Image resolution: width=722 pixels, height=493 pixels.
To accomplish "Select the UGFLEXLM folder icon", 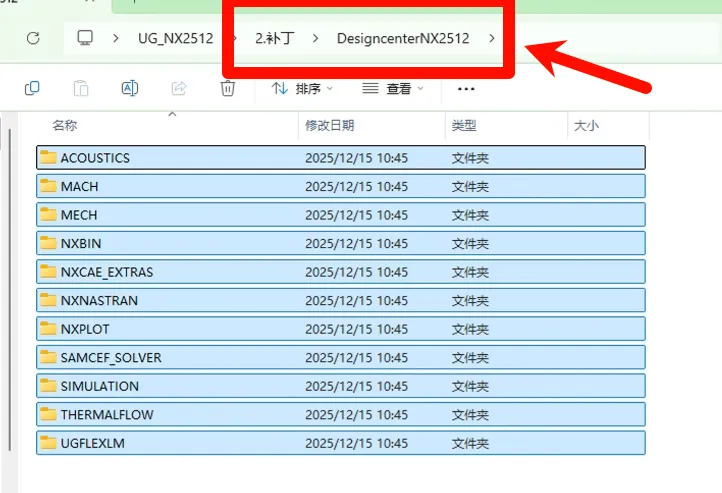I will click(48, 443).
